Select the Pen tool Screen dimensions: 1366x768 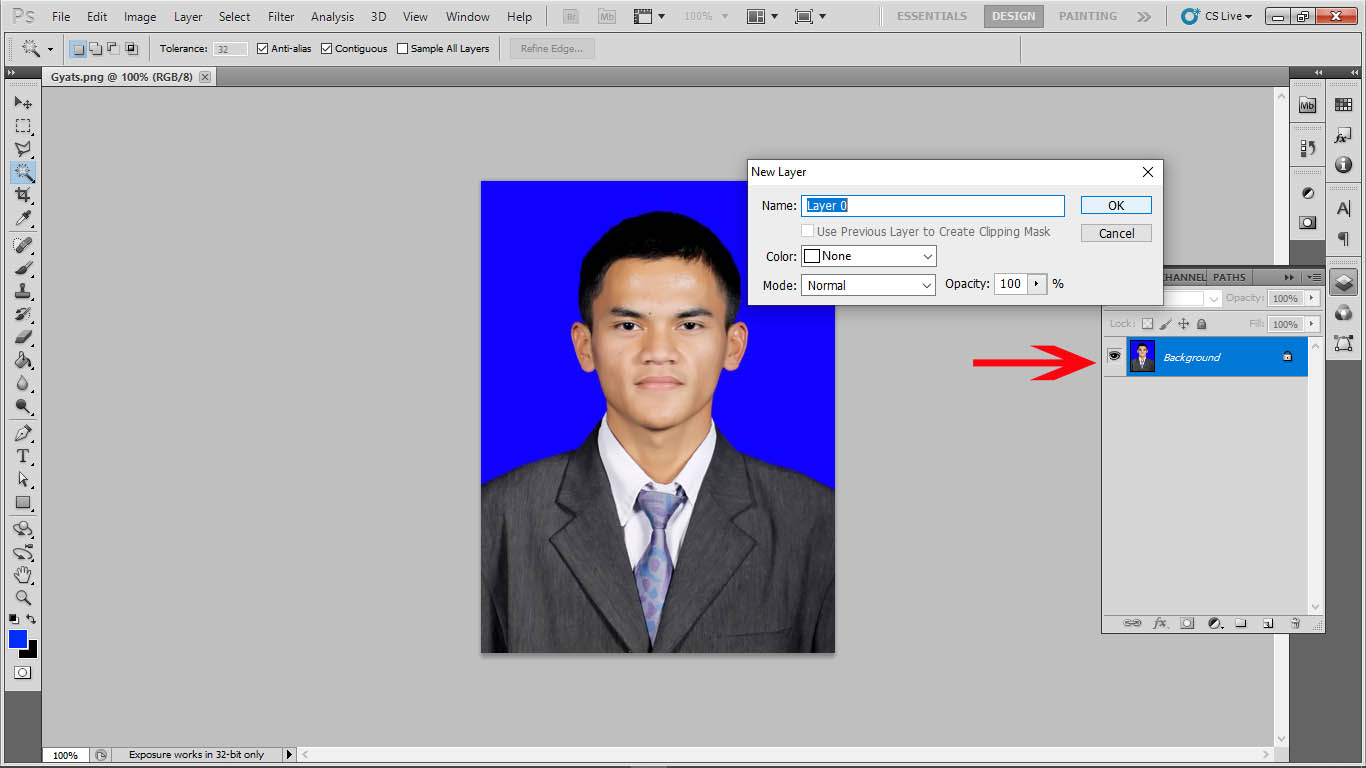coord(23,434)
